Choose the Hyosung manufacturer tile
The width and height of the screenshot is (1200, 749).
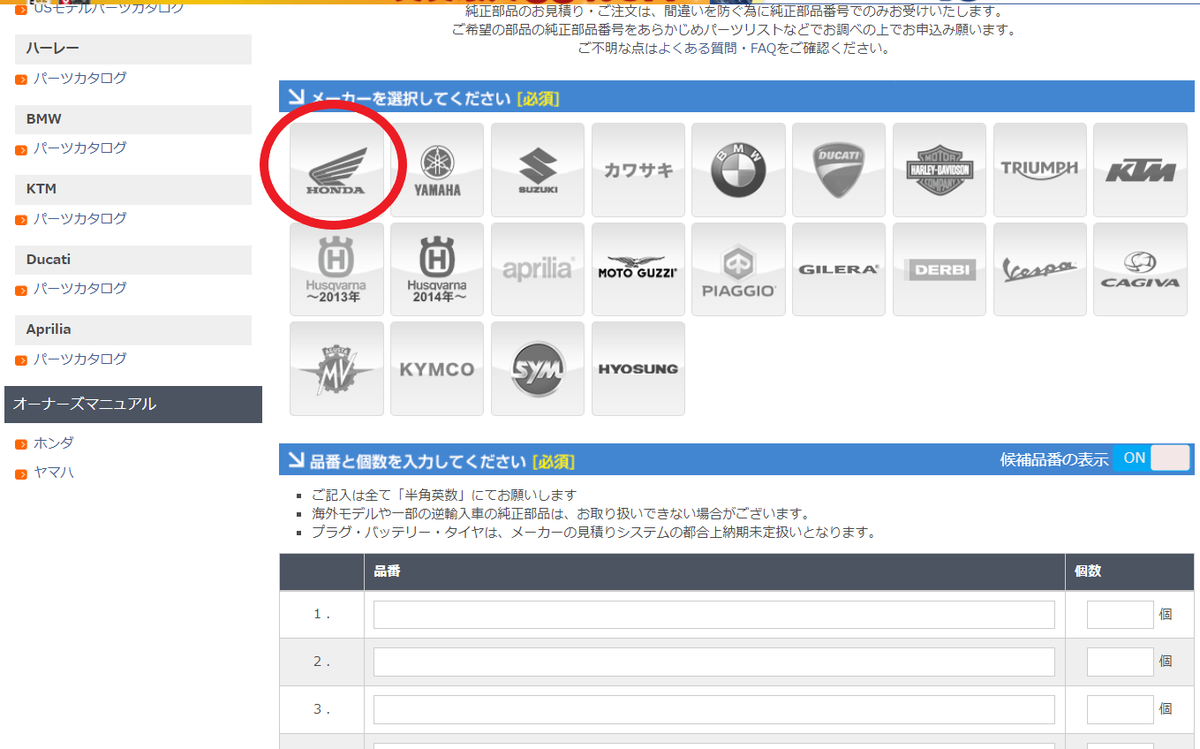638,368
